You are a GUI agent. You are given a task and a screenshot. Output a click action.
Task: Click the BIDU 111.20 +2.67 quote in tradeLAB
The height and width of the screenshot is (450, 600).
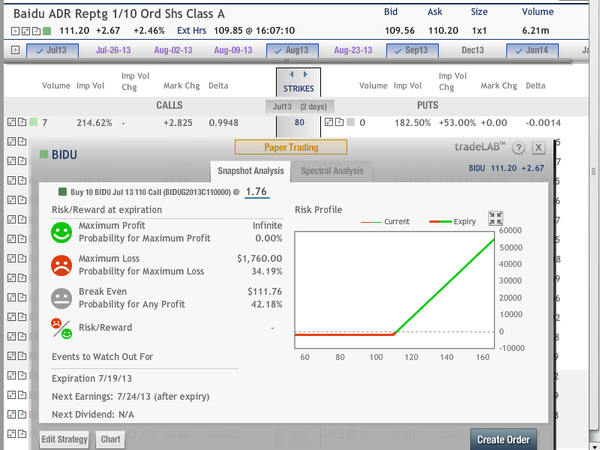click(x=506, y=168)
